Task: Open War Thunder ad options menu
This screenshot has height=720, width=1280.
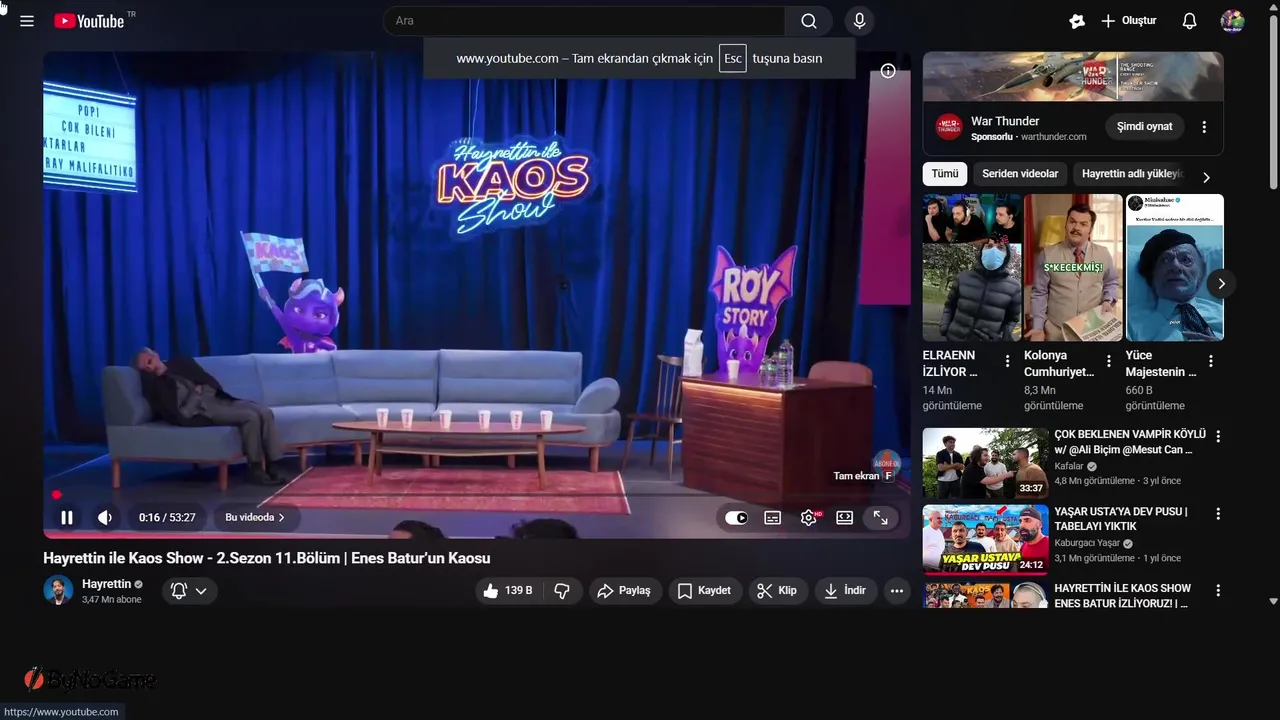Action: click(1204, 127)
